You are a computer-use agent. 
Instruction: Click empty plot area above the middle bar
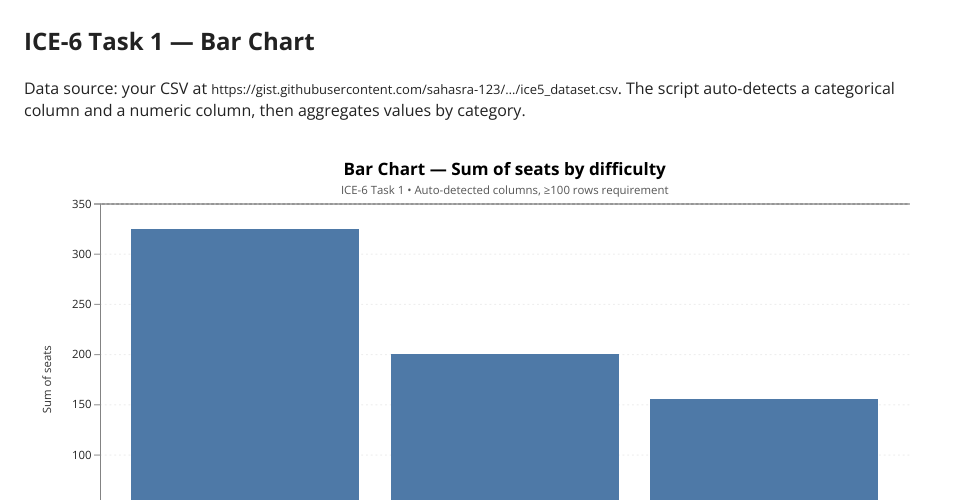pos(505,280)
